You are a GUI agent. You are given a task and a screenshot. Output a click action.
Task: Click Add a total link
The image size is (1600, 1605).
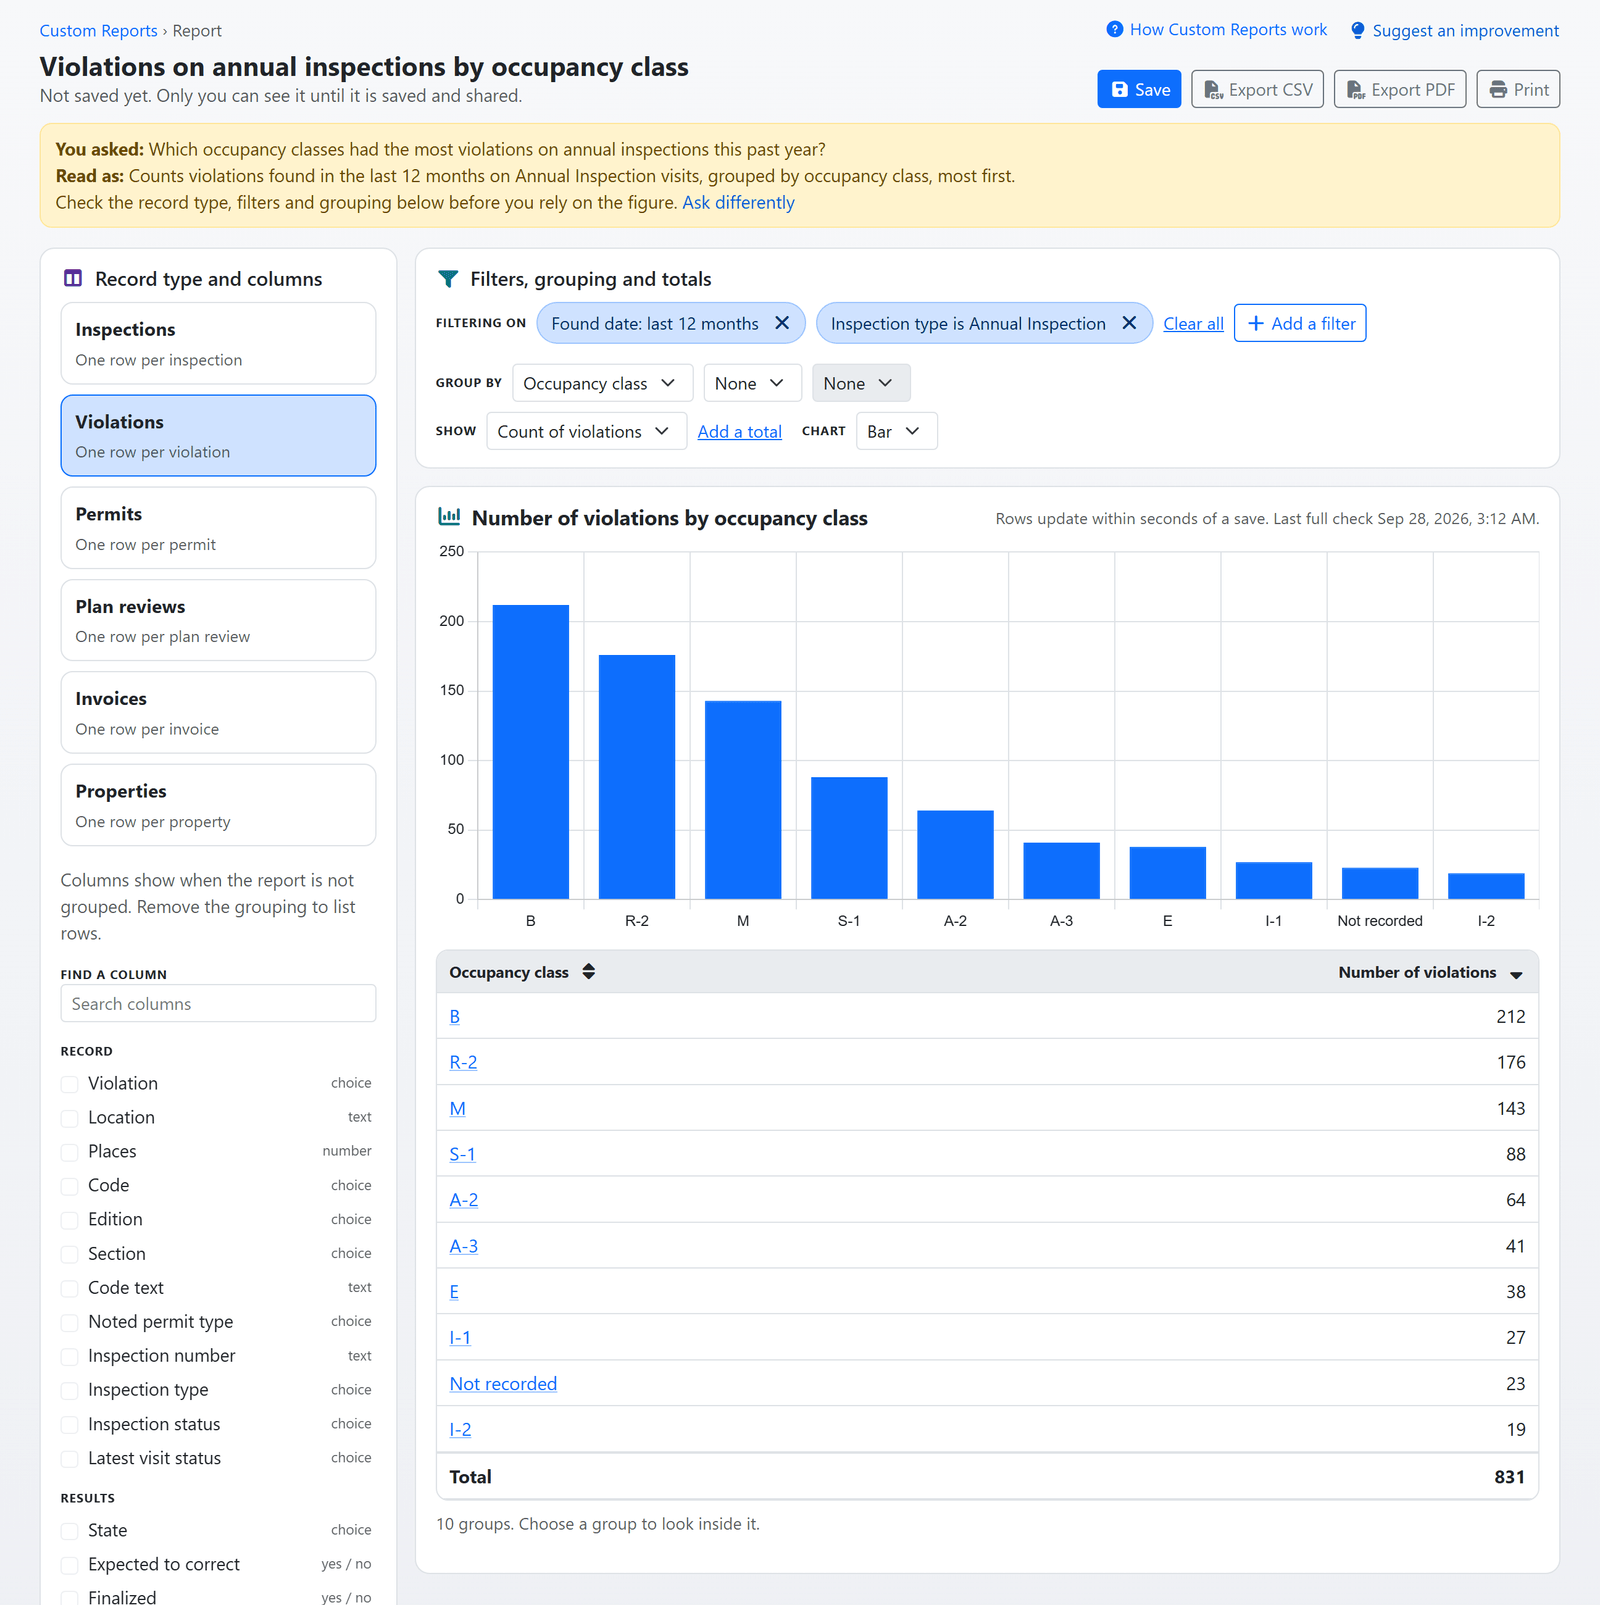pyautogui.click(x=739, y=432)
